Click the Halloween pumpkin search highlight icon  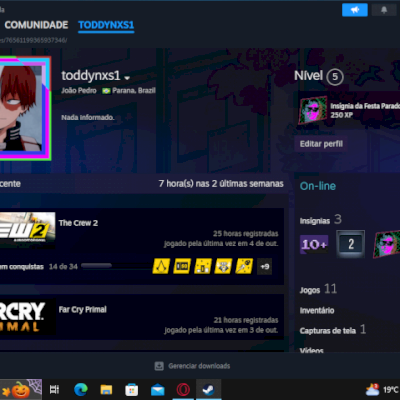click(21, 389)
